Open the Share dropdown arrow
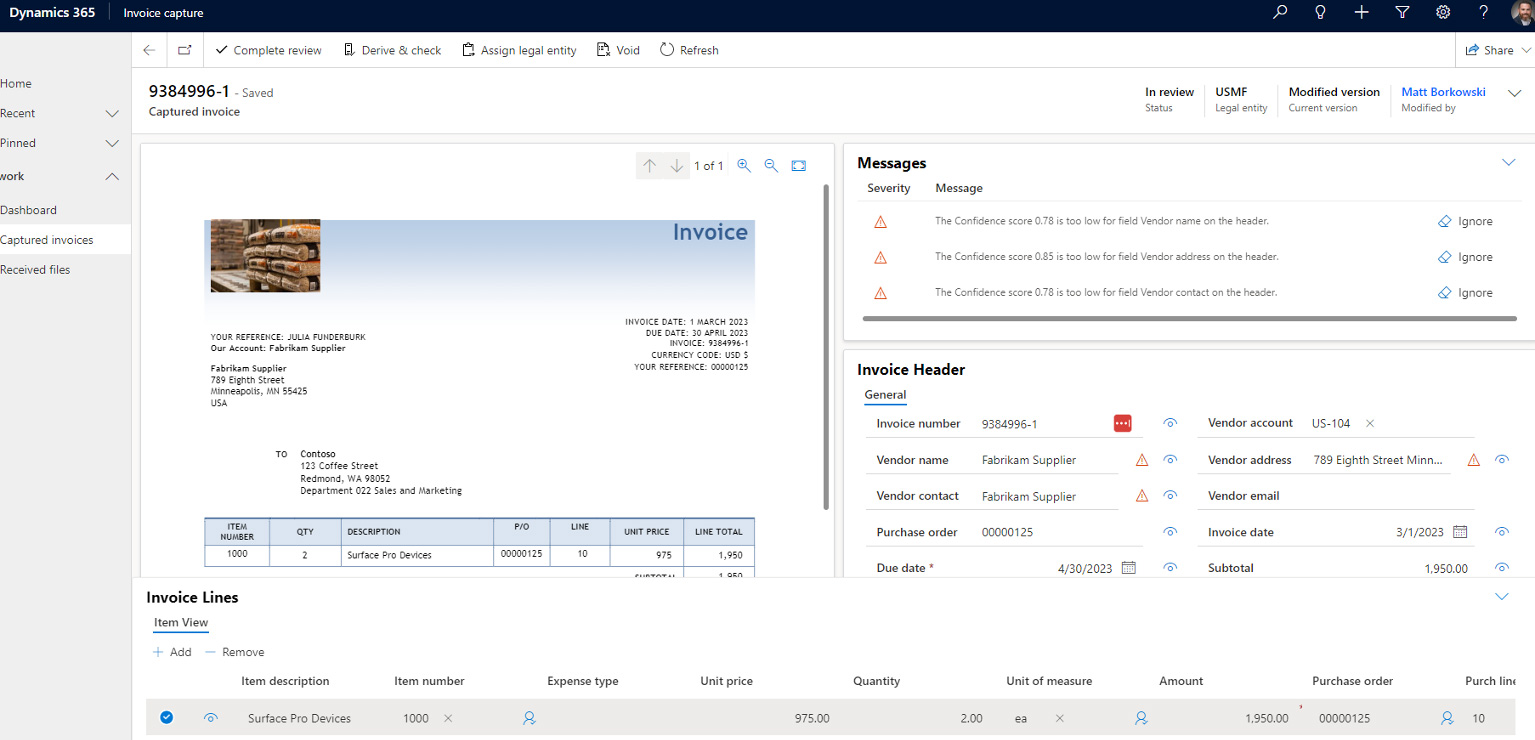This screenshot has width=1535, height=740. pyautogui.click(x=1526, y=50)
